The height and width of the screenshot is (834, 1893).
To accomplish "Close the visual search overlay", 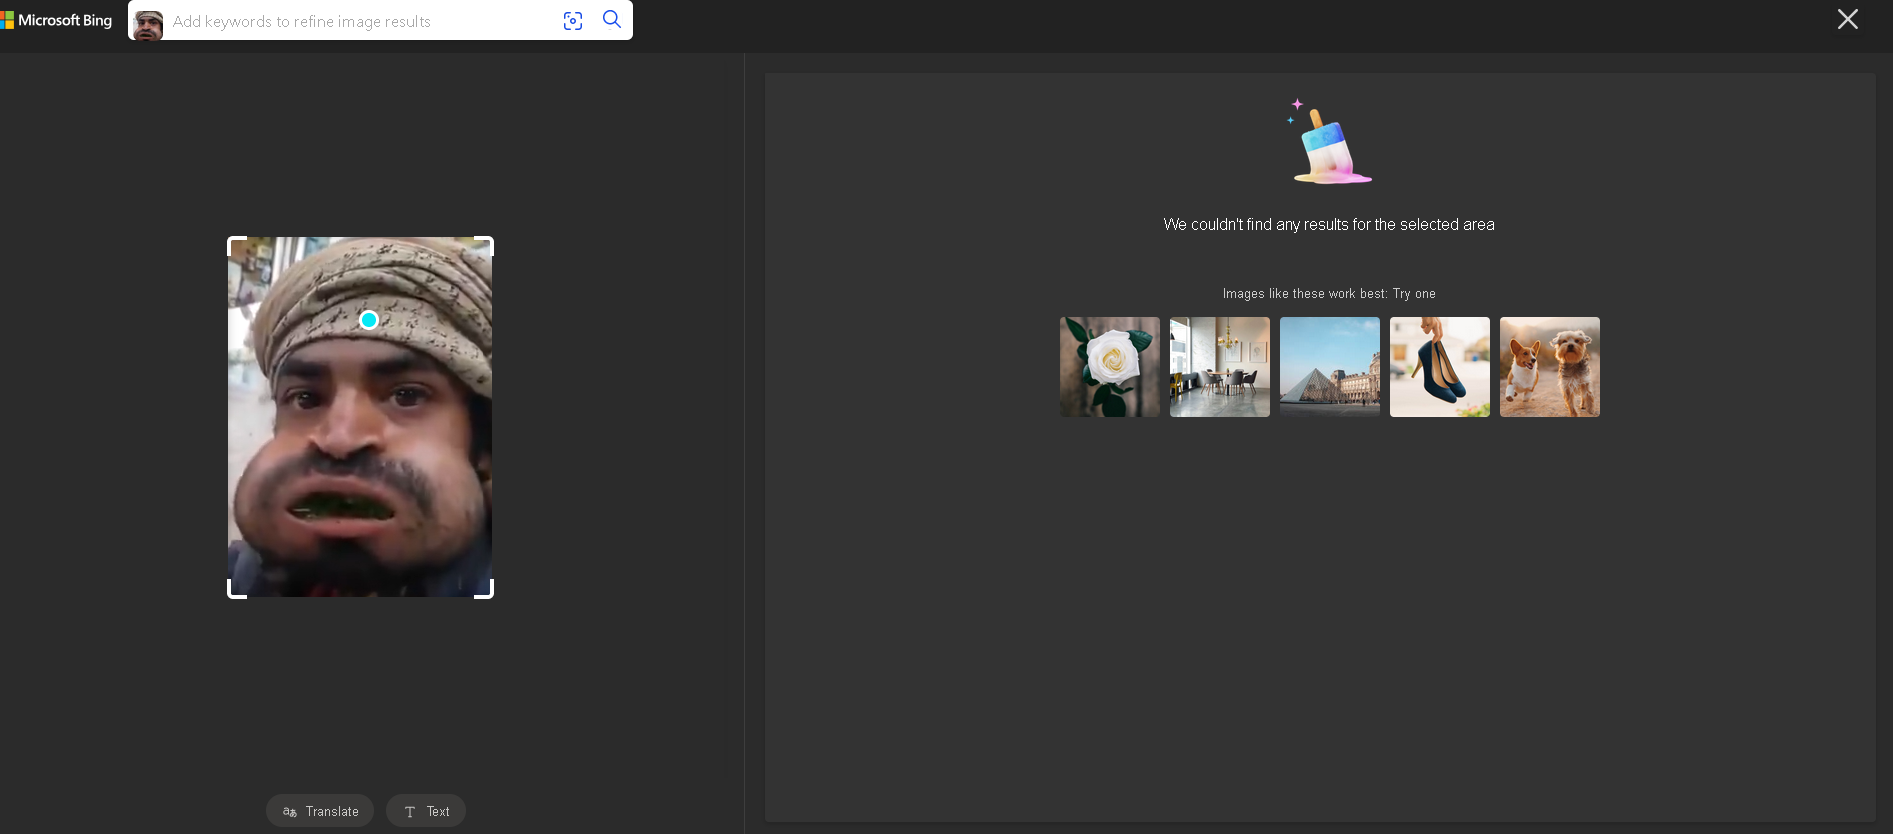I will click(x=1848, y=19).
